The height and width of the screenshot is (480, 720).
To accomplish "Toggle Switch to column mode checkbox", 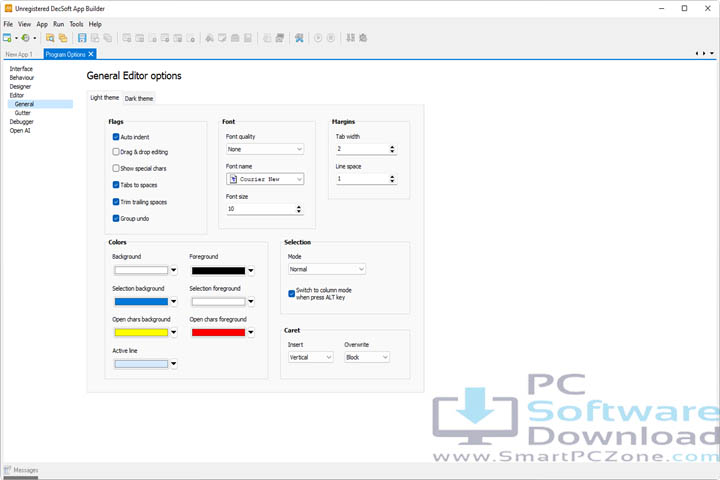I will coord(291,294).
